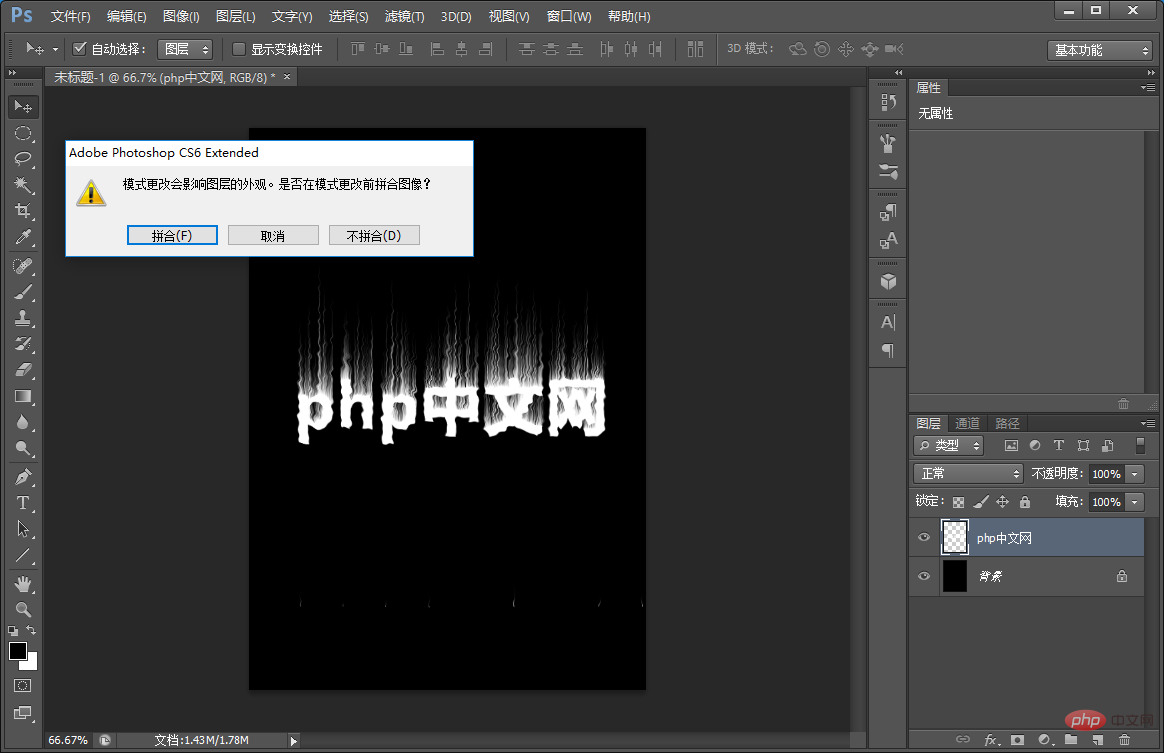Image resolution: width=1164 pixels, height=753 pixels.
Task: Click the 拼合(F) button
Action: pos(172,235)
